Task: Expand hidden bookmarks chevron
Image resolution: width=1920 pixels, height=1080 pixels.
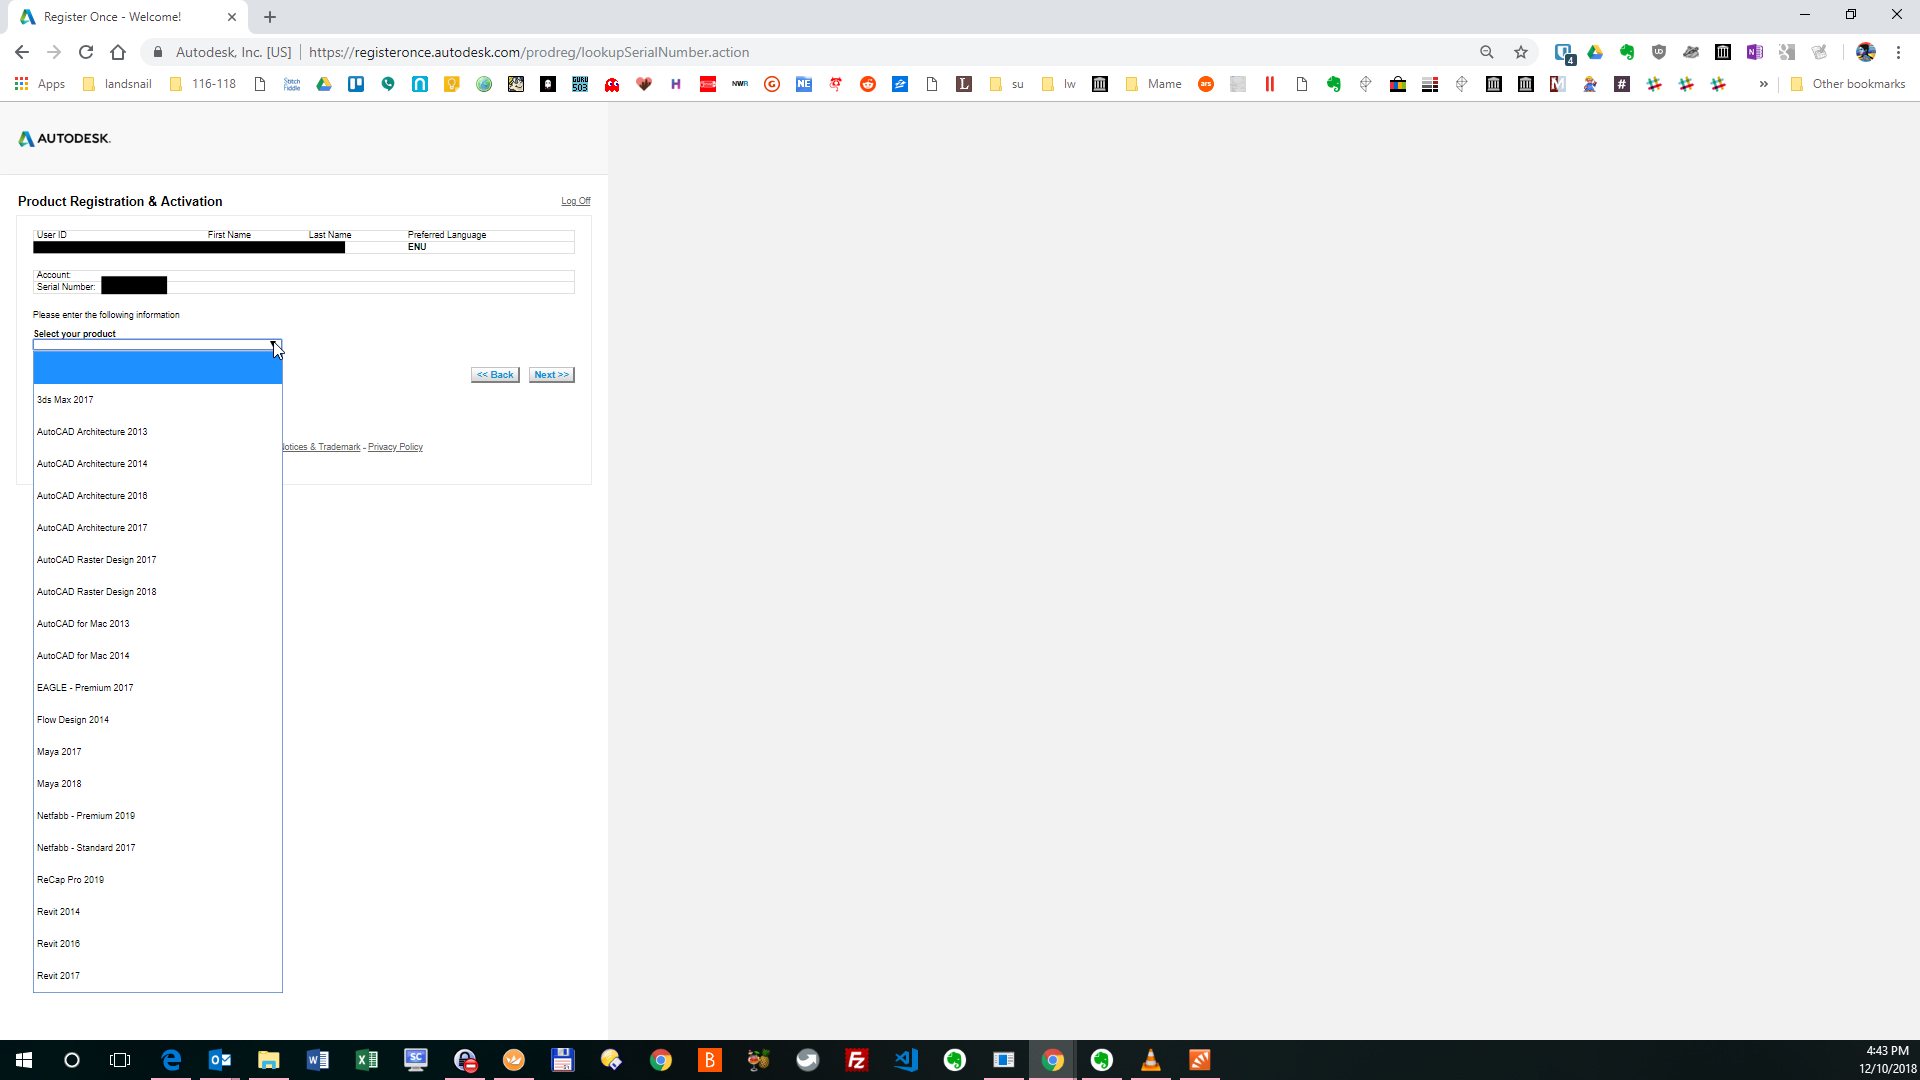Action: click(x=1764, y=84)
